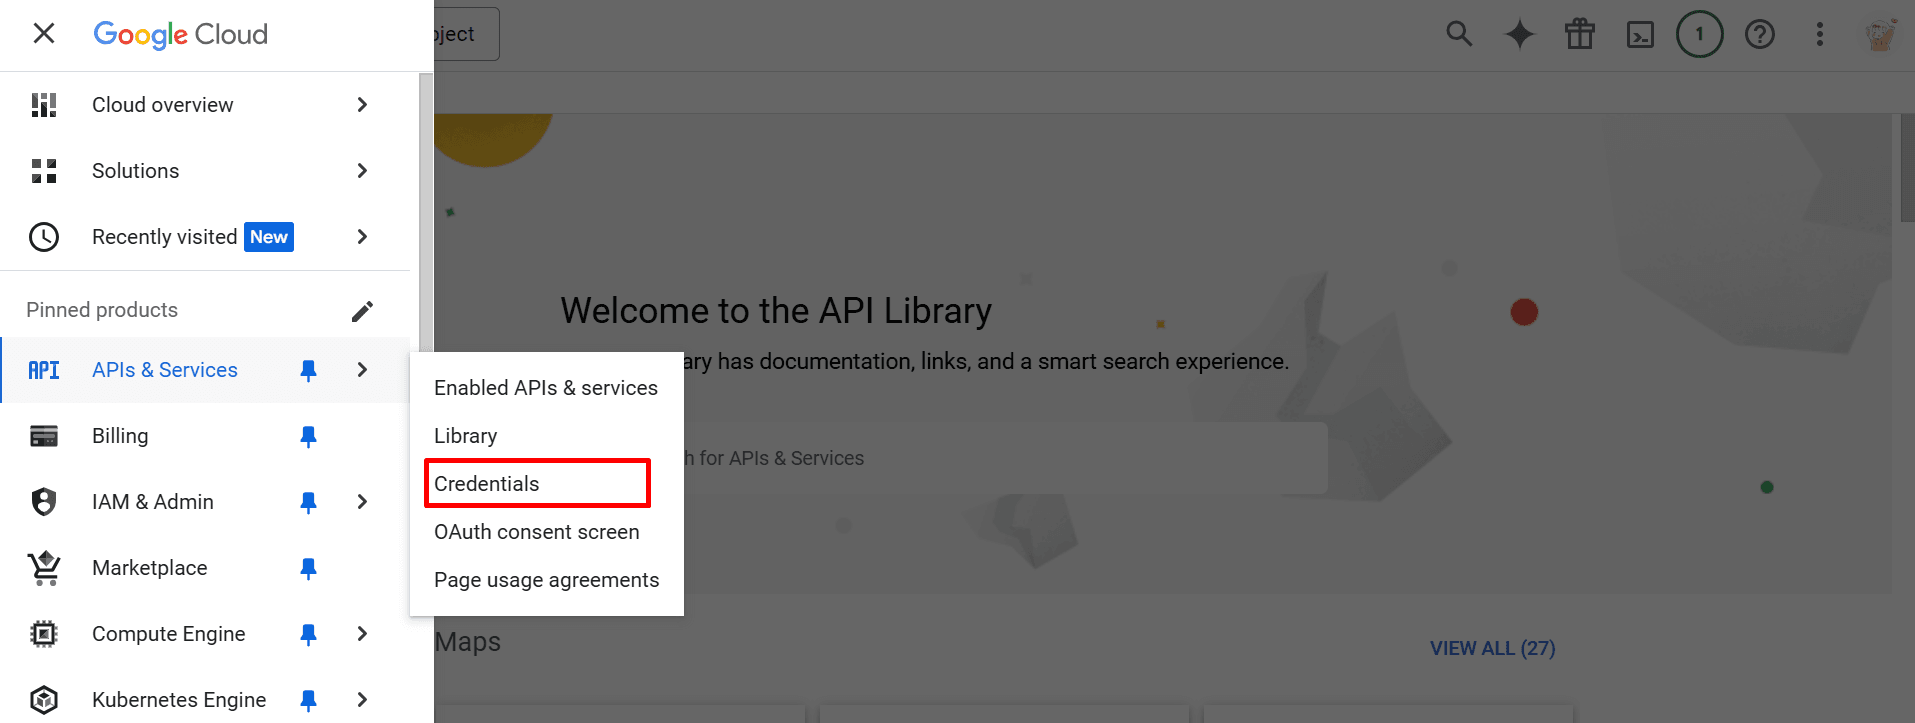Close the navigation menu with X icon
Screen dimensions: 1915x723
pos(44,34)
